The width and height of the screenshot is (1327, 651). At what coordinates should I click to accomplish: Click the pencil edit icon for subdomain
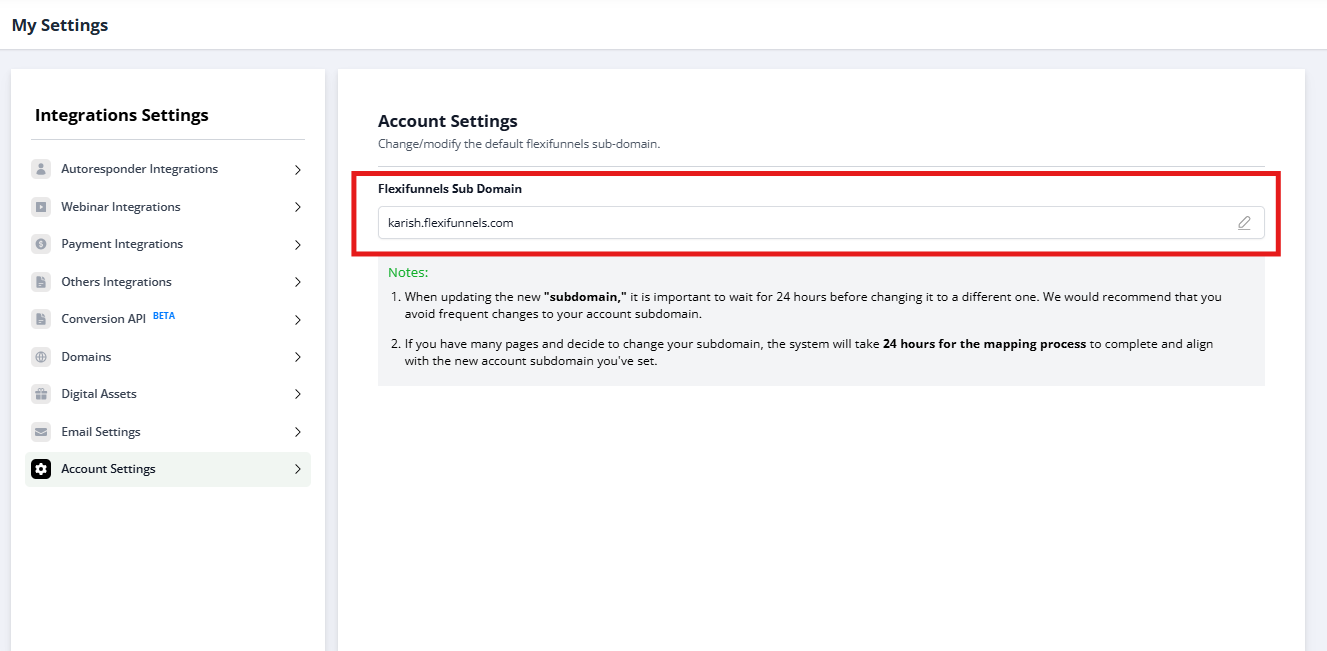point(1244,223)
